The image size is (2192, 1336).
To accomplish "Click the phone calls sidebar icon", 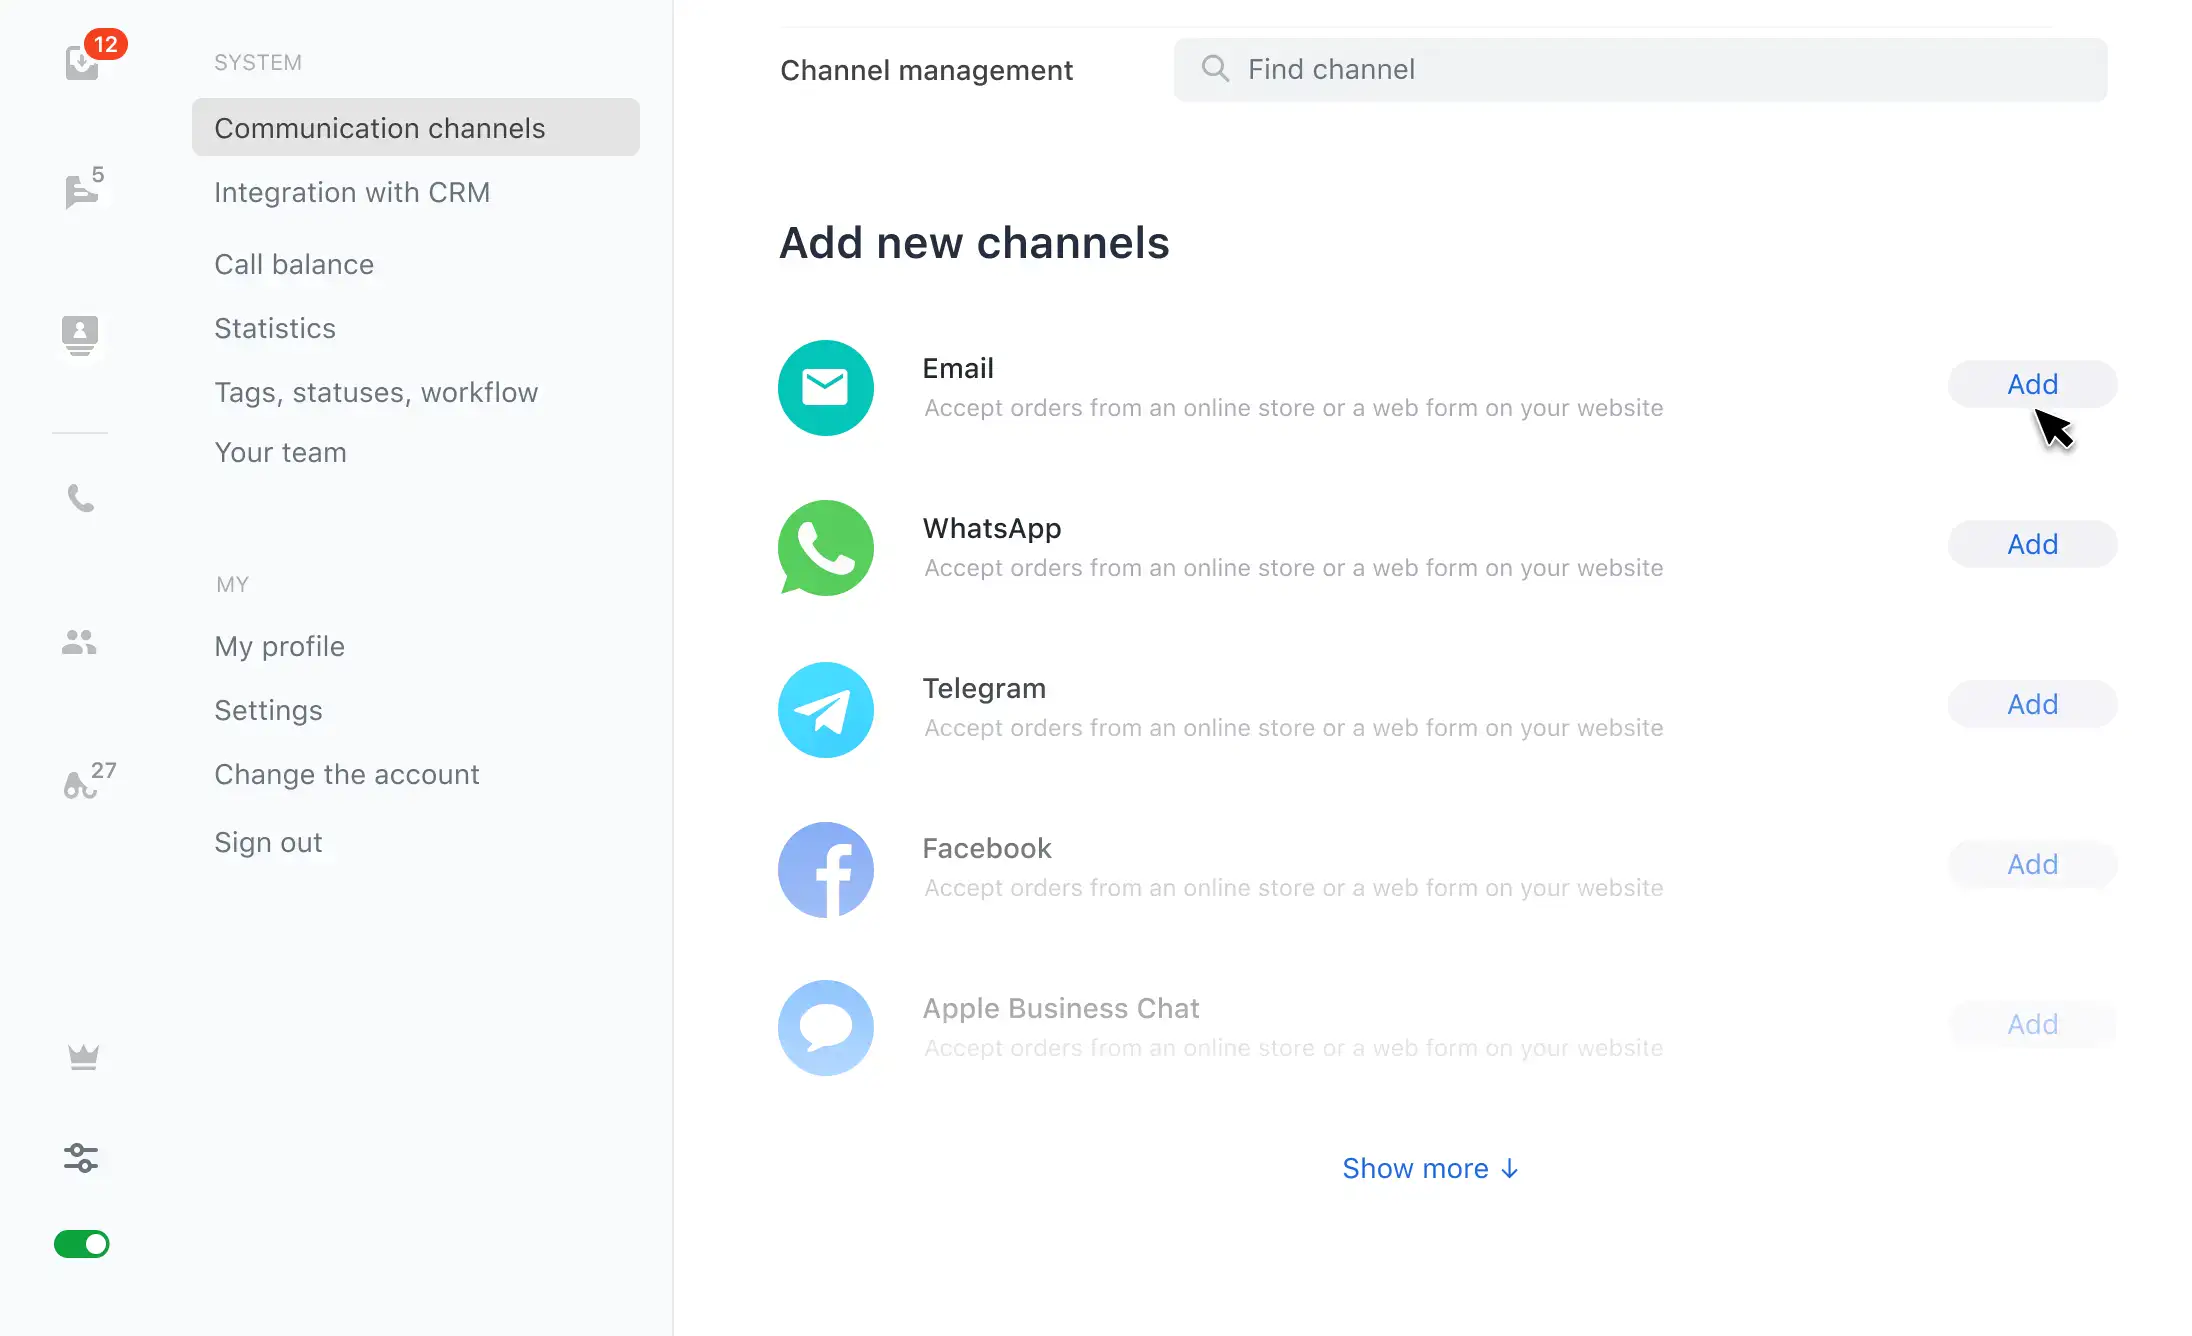I will [80, 497].
